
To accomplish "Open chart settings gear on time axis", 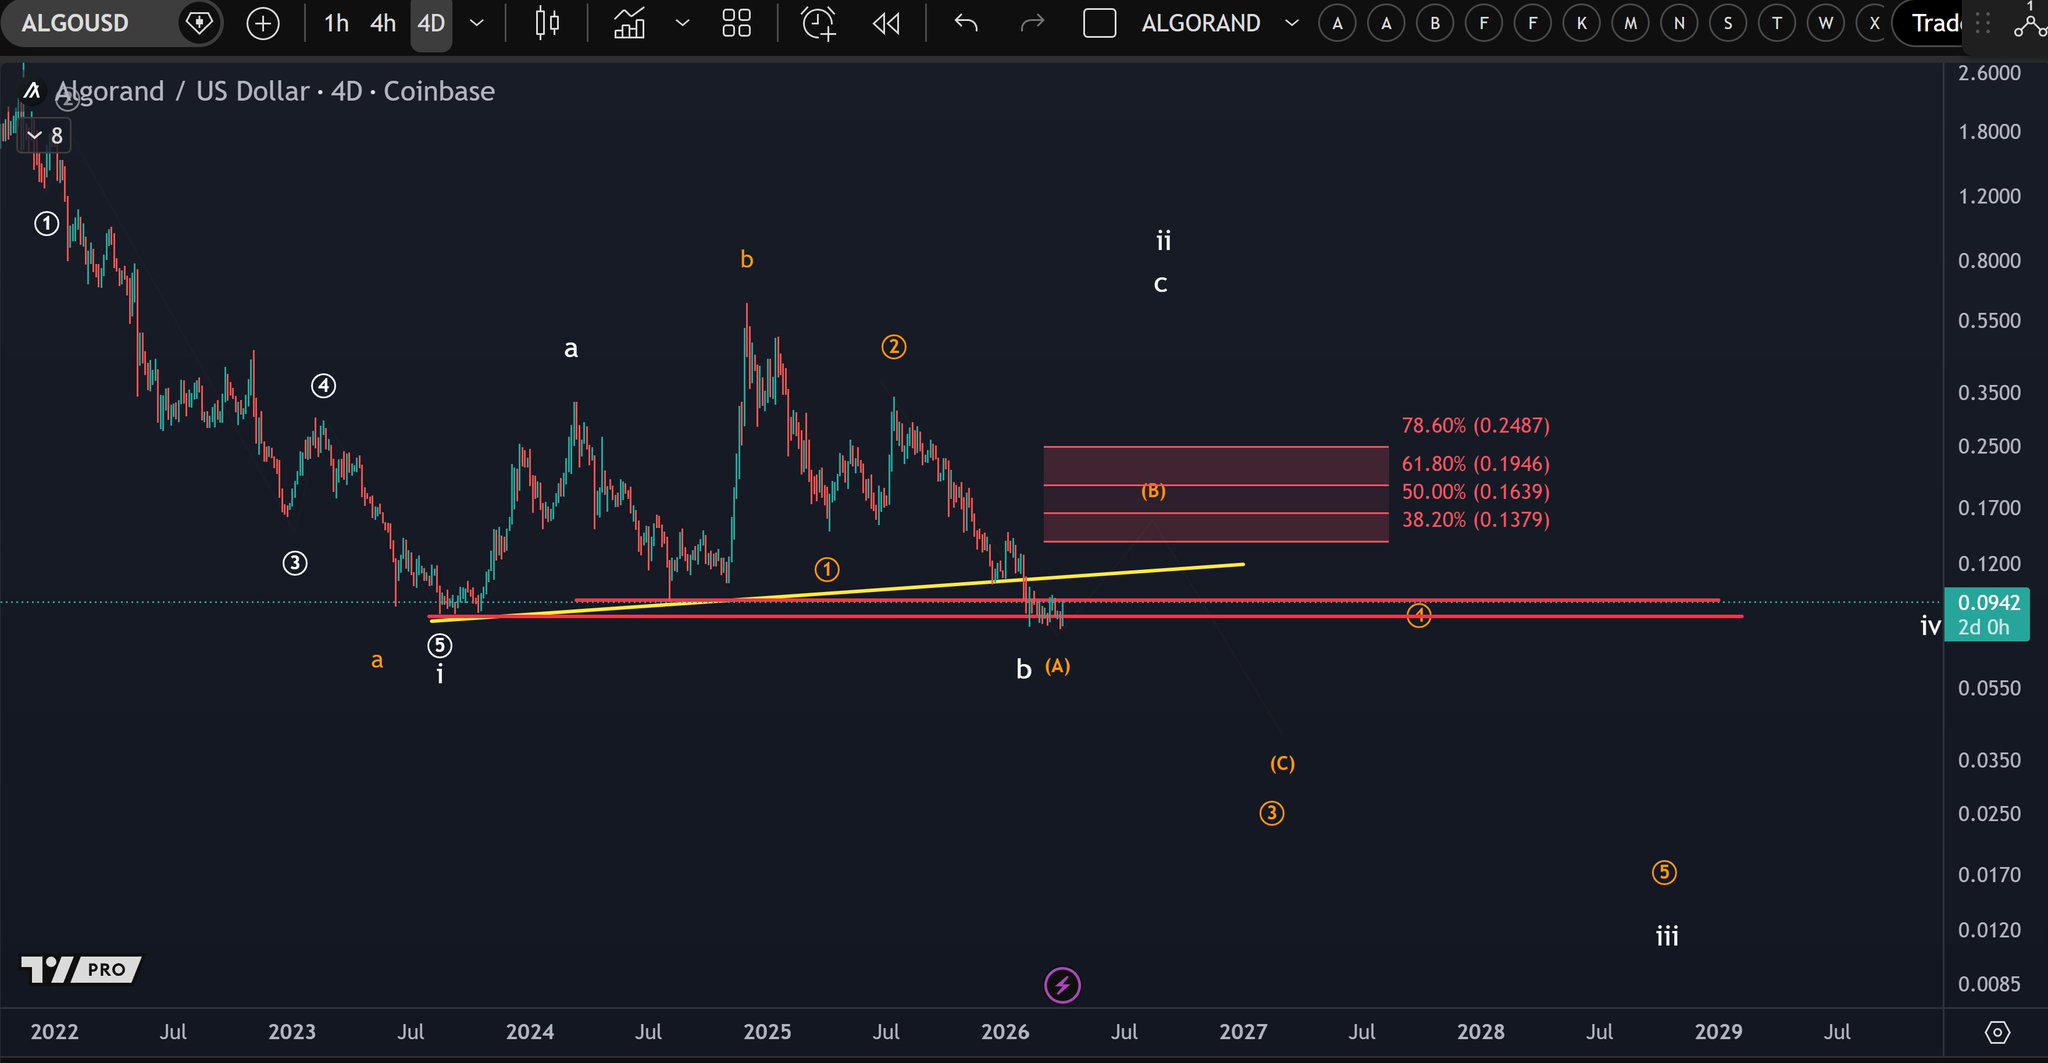I will click(1997, 1032).
